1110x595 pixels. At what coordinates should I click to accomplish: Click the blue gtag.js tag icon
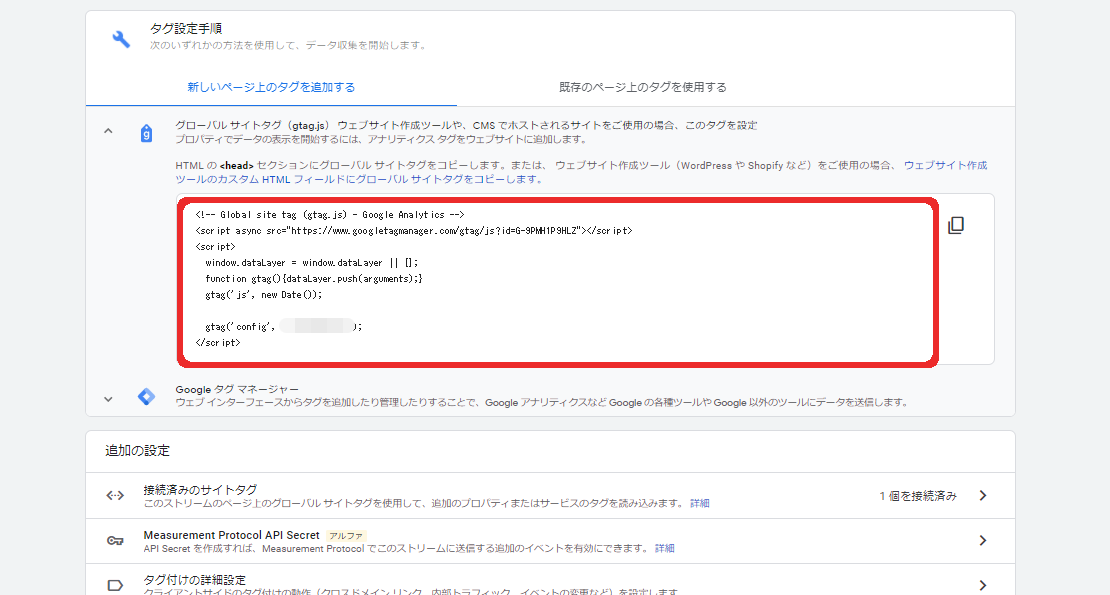pyautogui.click(x=146, y=133)
